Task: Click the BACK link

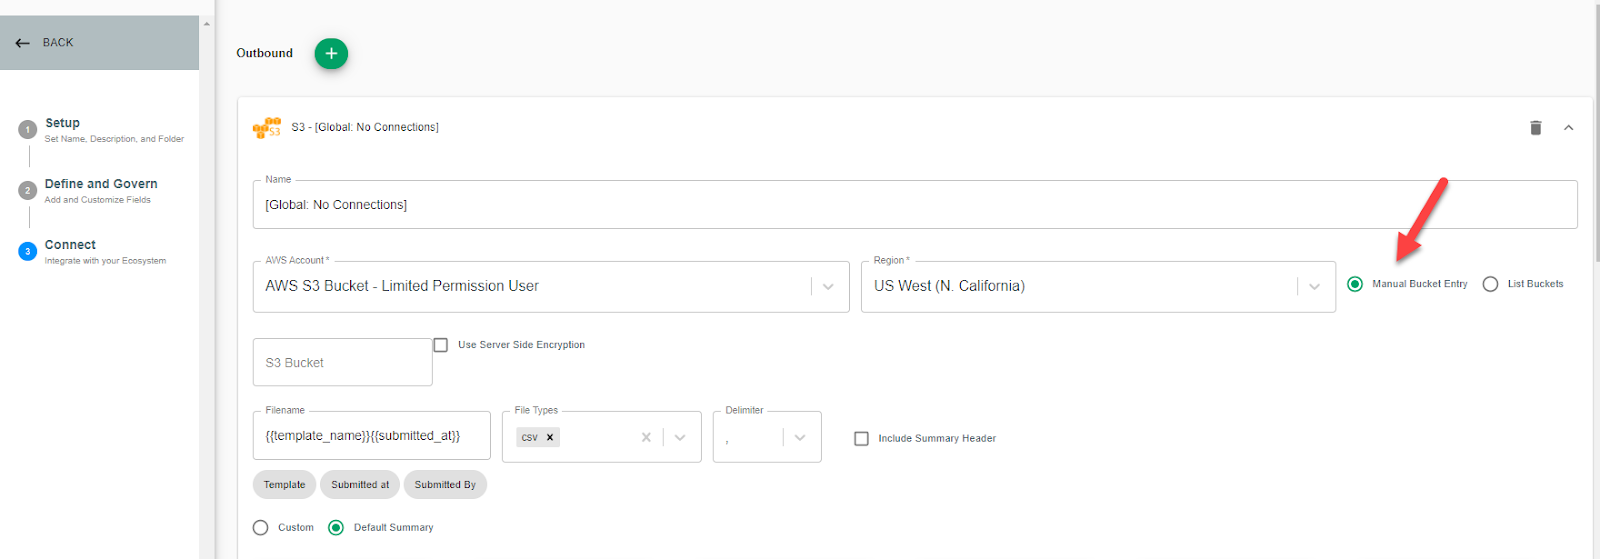Action: (x=58, y=43)
